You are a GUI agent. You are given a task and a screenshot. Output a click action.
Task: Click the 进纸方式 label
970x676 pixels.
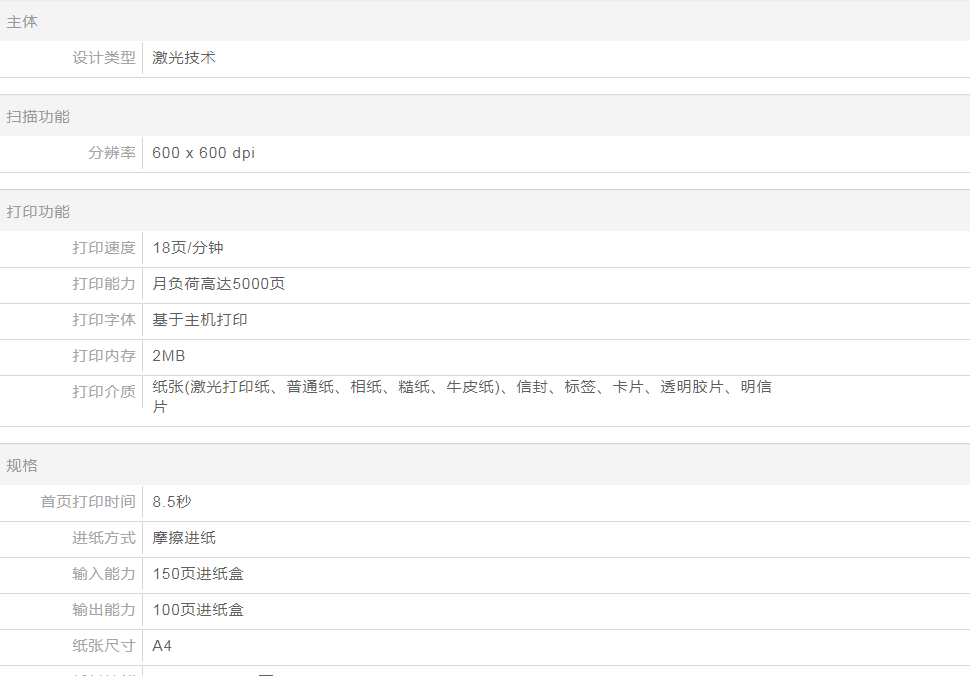coord(104,538)
